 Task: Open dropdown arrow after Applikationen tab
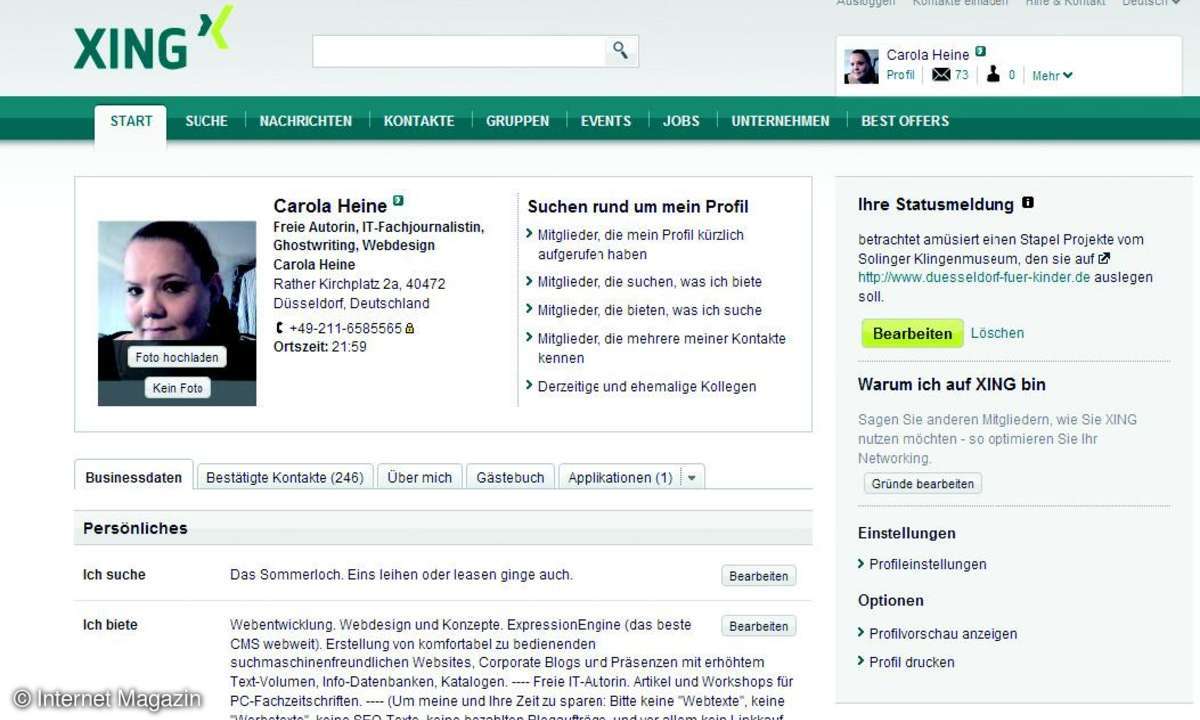coord(693,478)
